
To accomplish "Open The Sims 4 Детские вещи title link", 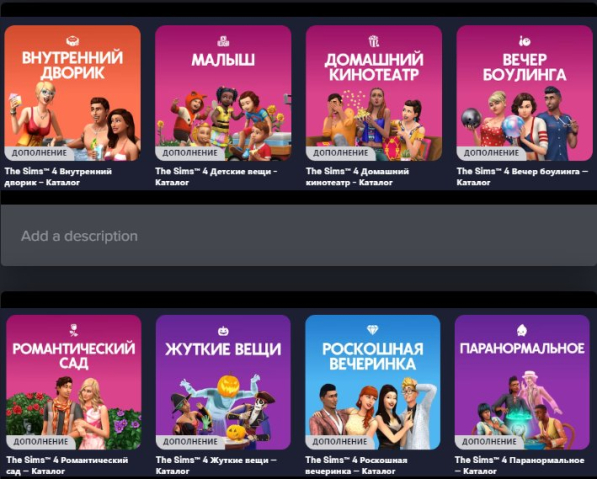I will click(x=216, y=177).
